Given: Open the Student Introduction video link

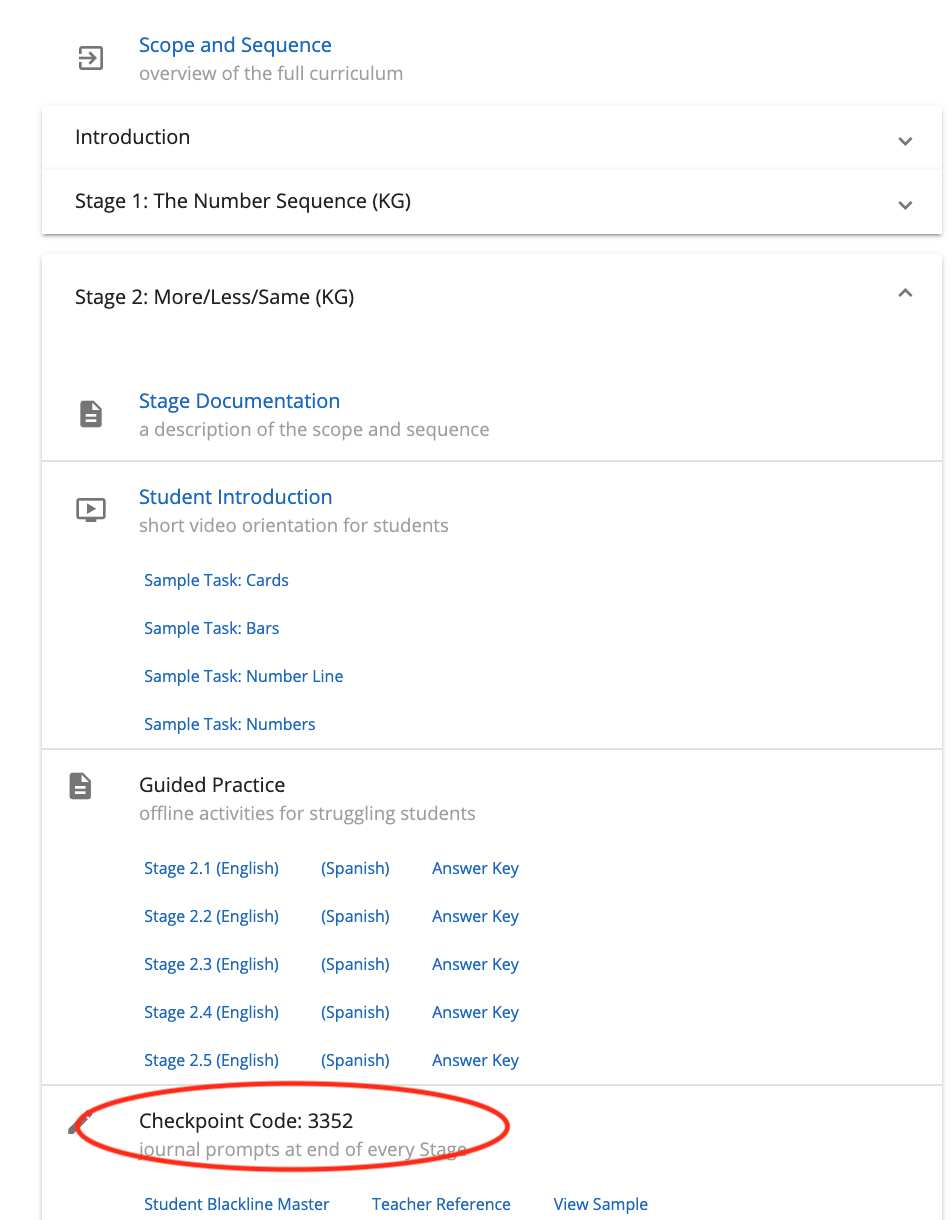Looking at the screenshot, I should coord(235,497).
